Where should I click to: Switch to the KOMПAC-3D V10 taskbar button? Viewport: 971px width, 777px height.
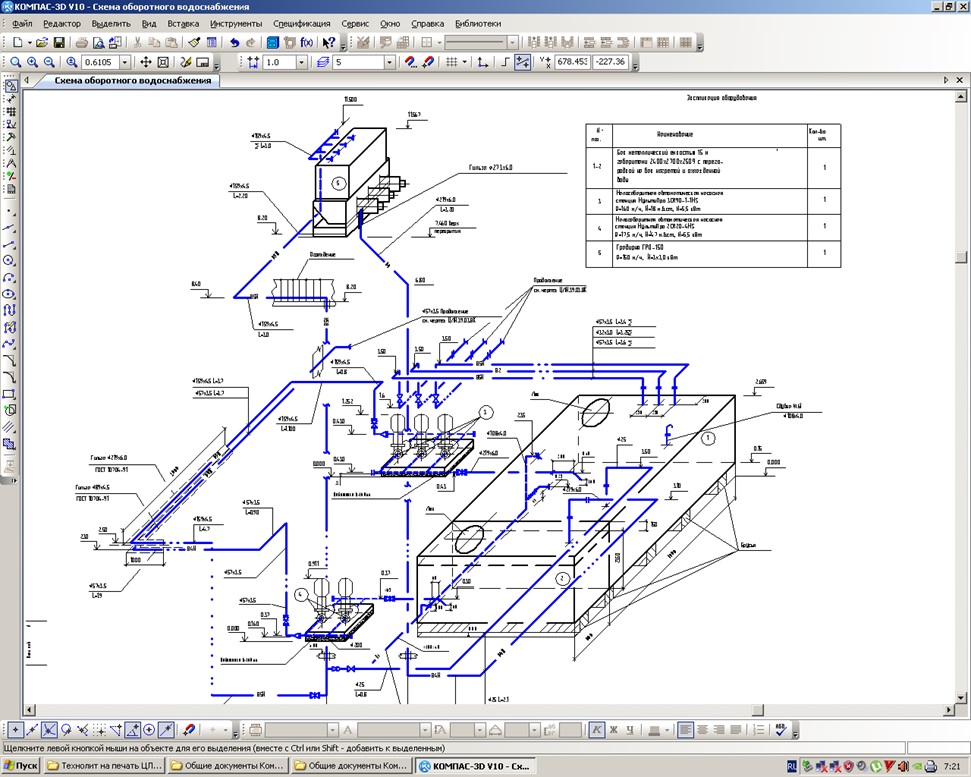pos(475,766)
